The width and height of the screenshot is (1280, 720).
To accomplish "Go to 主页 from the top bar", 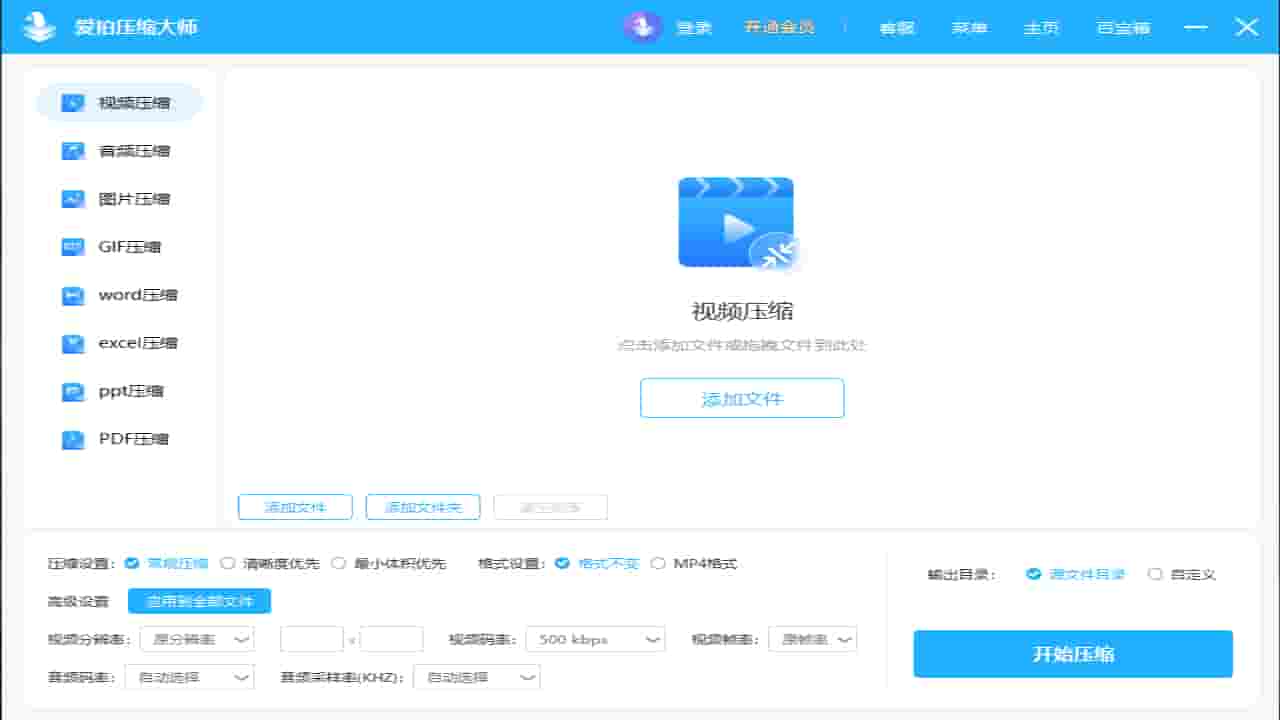I will [x=1042, y=27].
